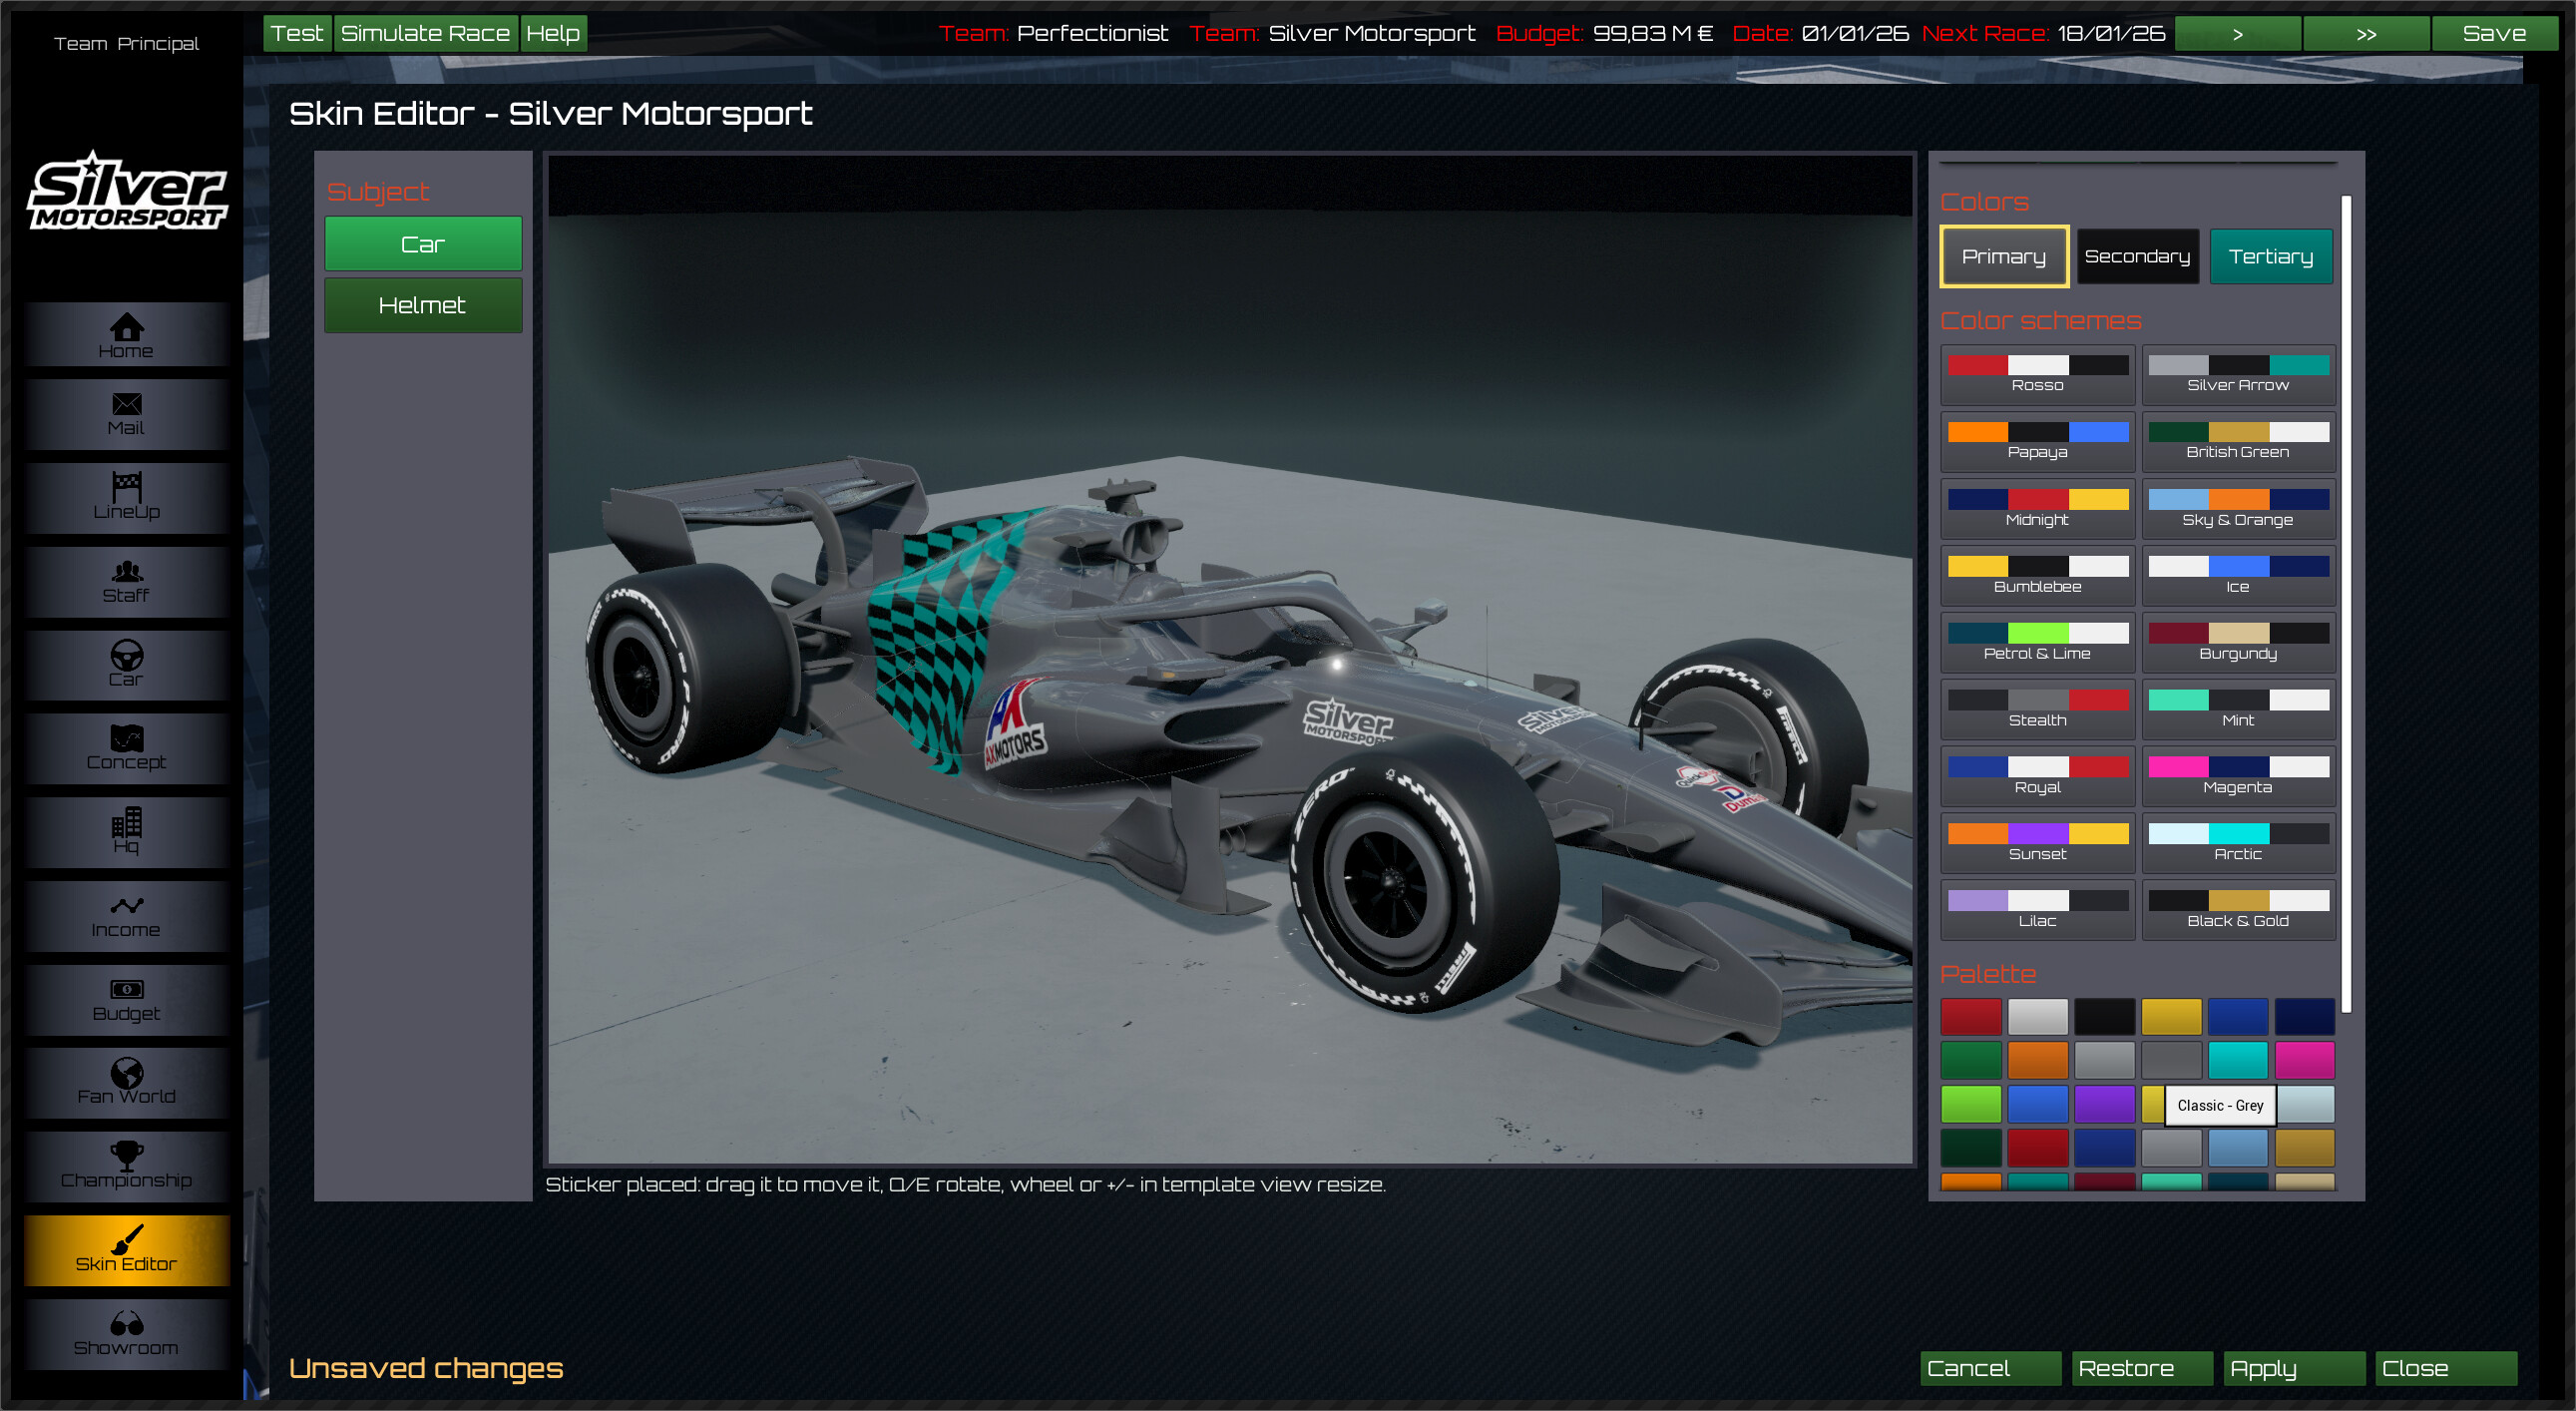Open the Car steering wheel icon
Screen dimensions: 2576x1411
(x=126, y=665)
